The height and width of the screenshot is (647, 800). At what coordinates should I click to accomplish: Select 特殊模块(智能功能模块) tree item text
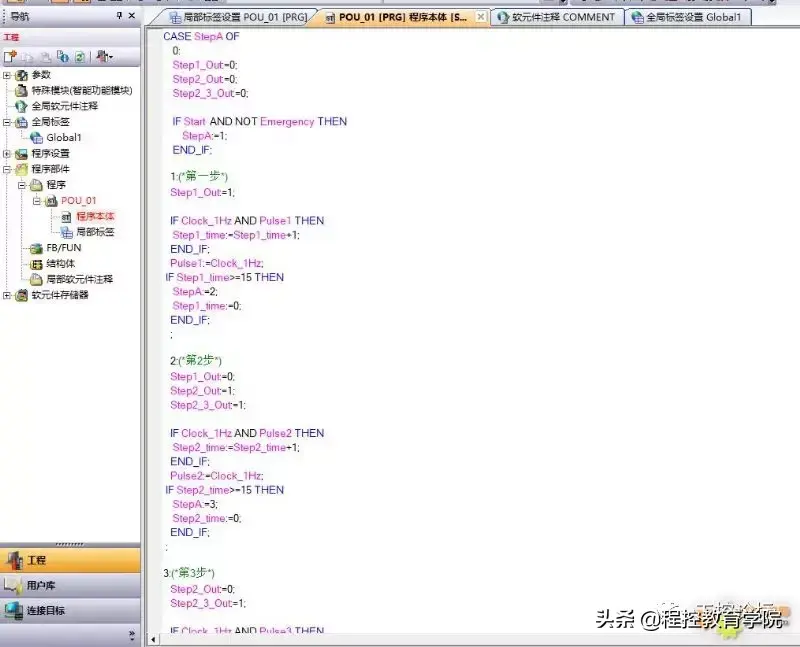click(x=82, y=91)
